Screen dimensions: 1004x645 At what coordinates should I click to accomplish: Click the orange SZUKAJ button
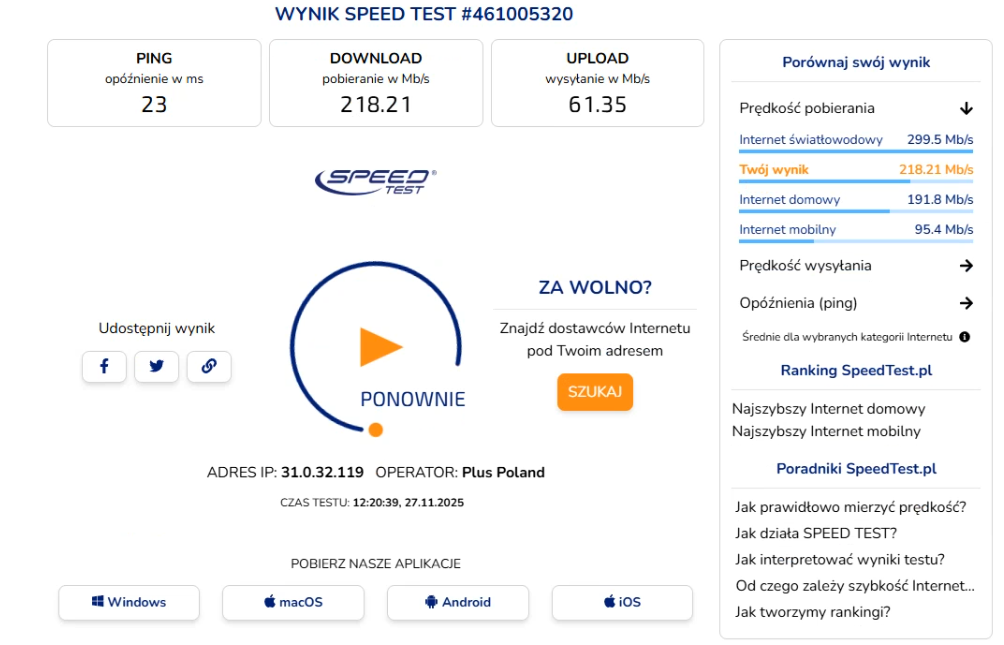[595, 391]
